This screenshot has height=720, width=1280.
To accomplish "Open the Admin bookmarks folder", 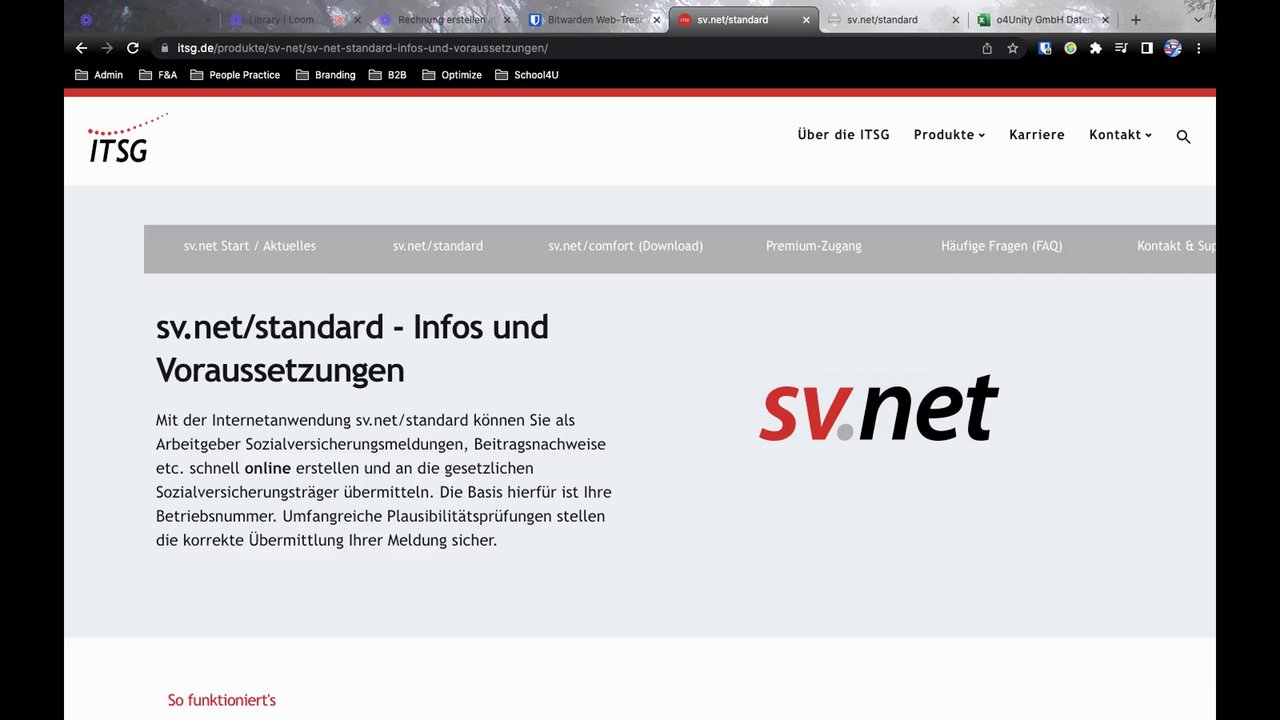I will coord(100,75).
